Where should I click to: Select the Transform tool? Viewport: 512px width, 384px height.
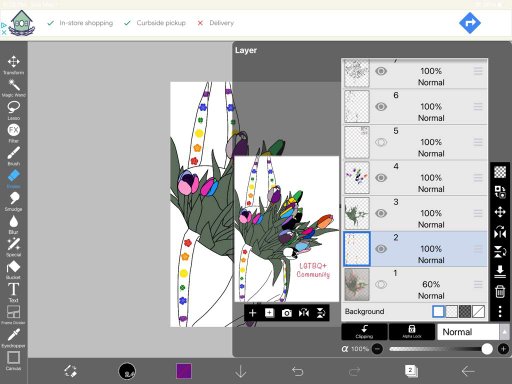pos(13,65)
